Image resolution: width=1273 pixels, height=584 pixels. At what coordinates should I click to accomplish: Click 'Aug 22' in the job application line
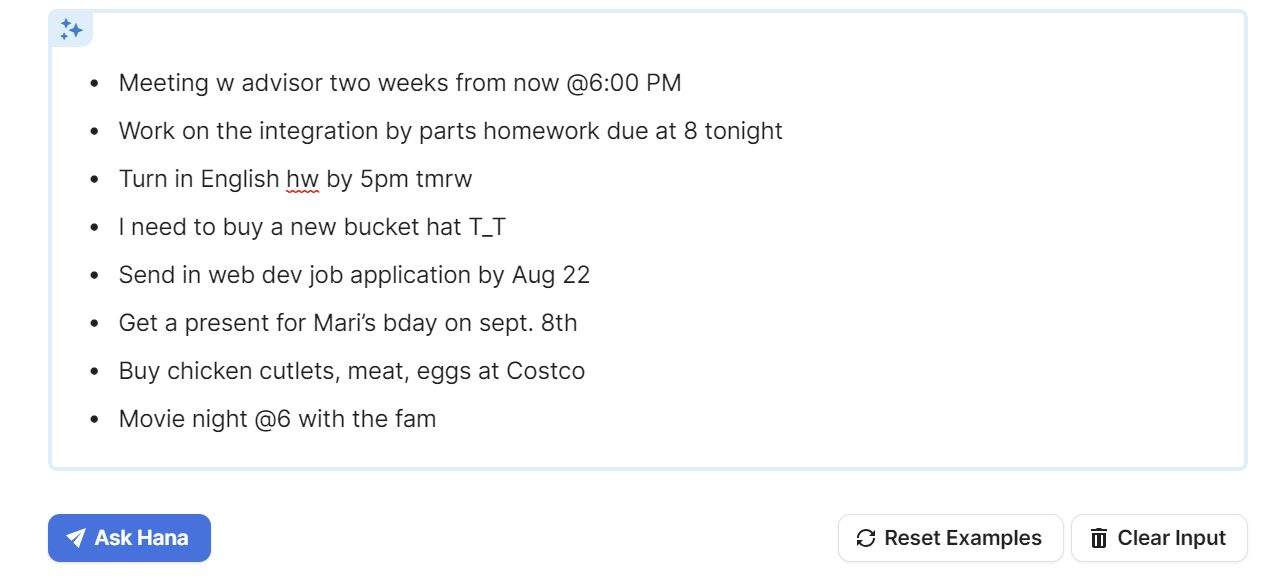click(551, 275)
